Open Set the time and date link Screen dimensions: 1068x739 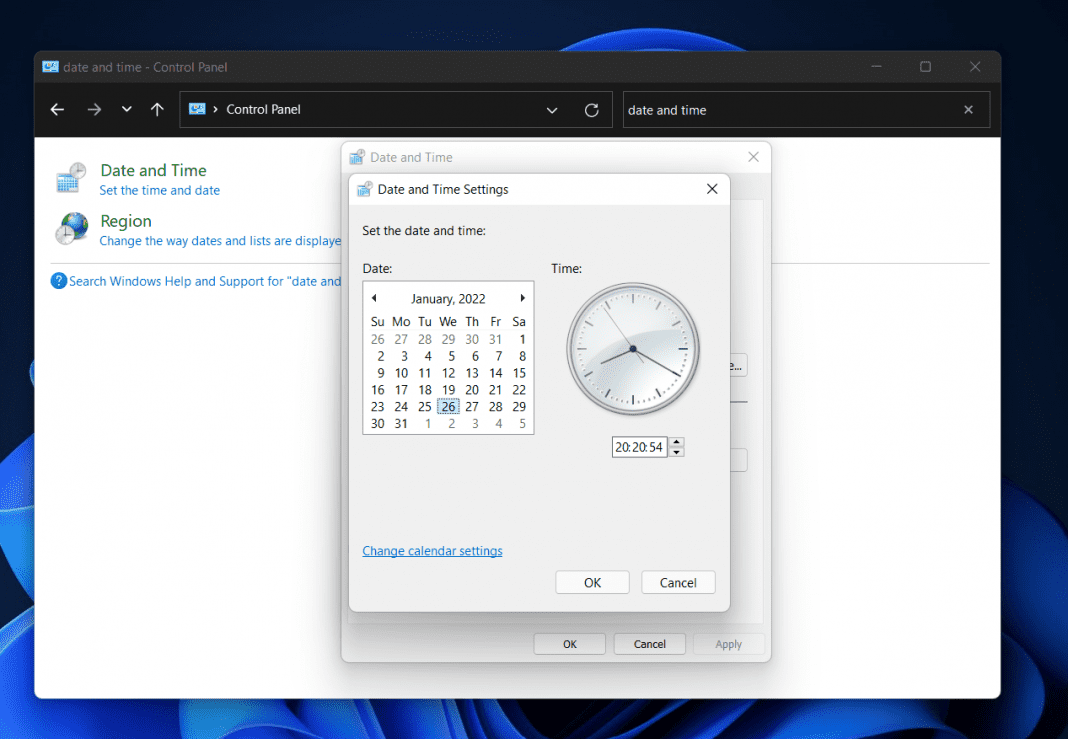(159, 190)
